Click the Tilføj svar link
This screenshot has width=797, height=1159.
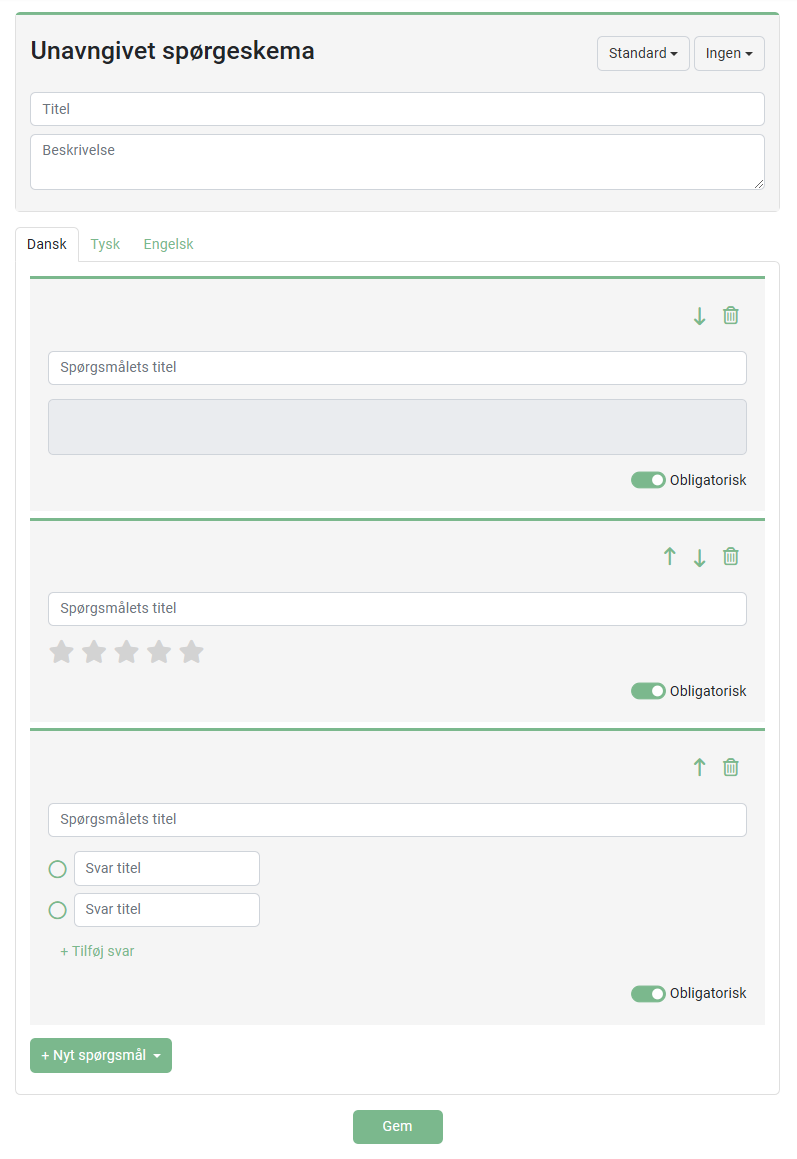click(97, 952)
